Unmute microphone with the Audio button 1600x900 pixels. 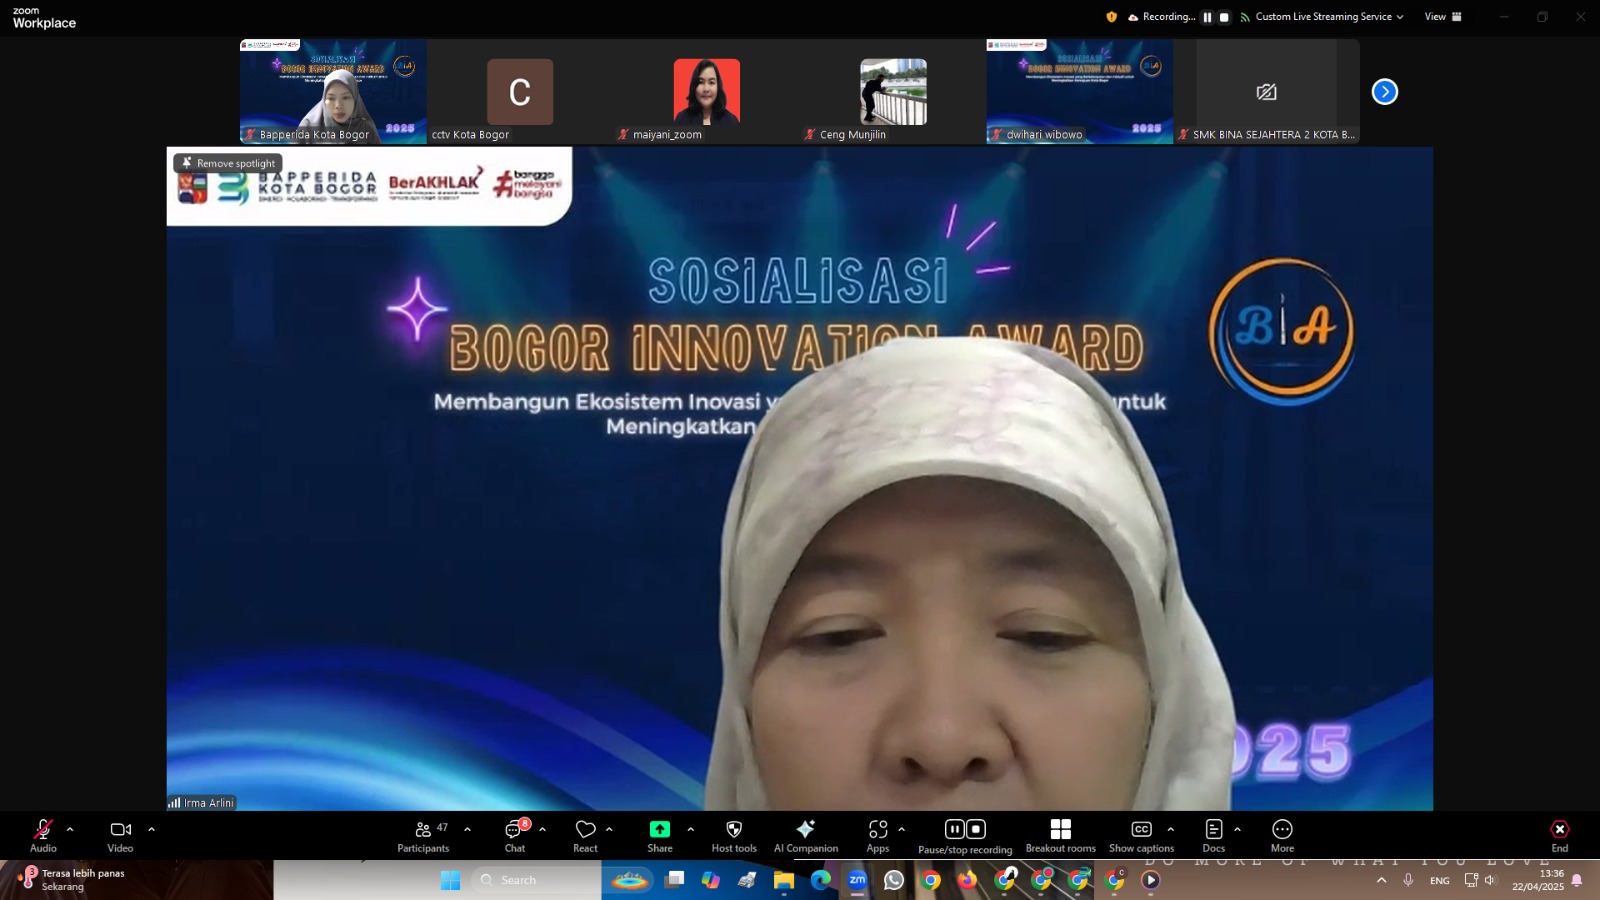[x=43, y=836]
